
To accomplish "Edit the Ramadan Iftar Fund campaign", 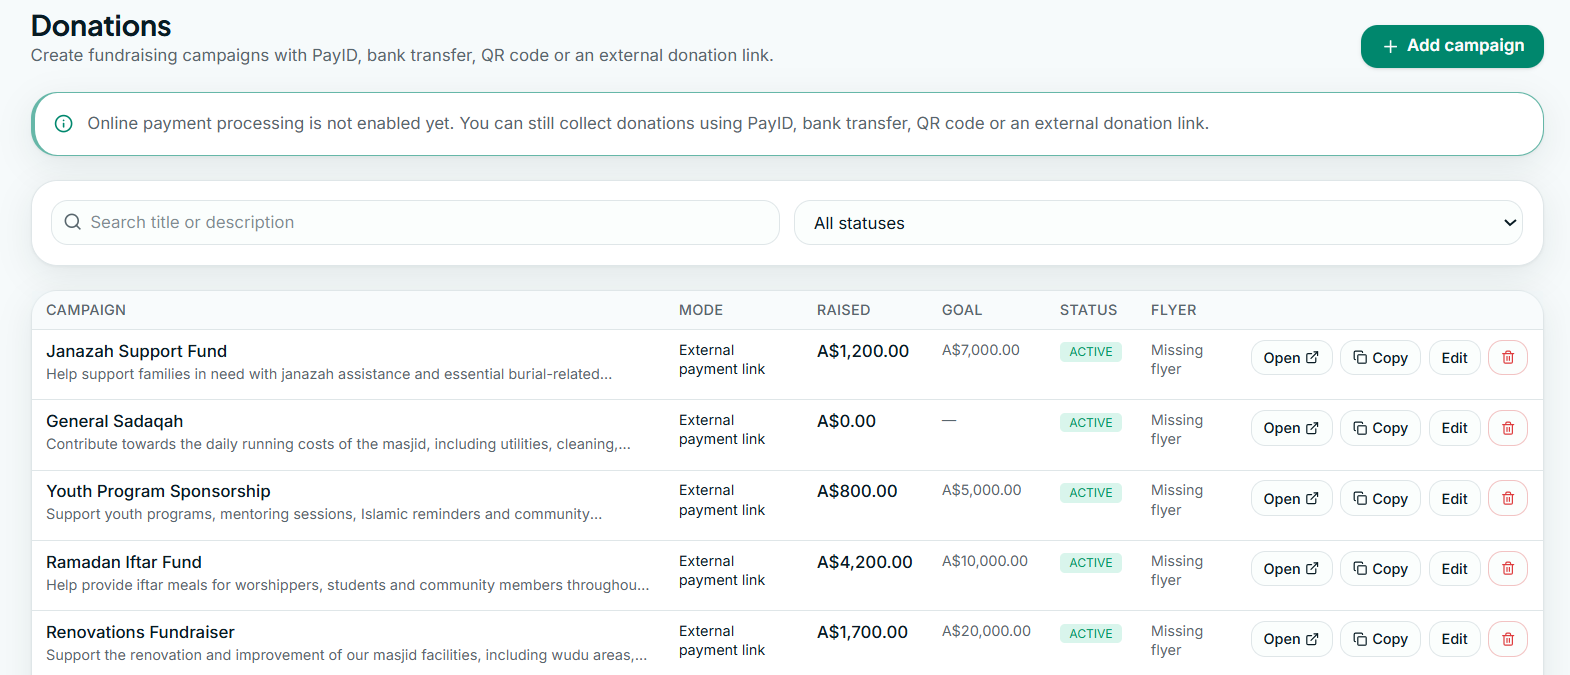I will 1454,569.
